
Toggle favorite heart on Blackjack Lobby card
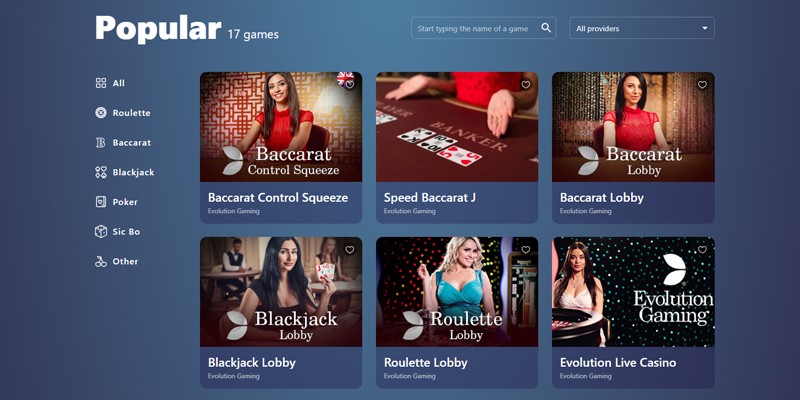(x=349, y=249)
